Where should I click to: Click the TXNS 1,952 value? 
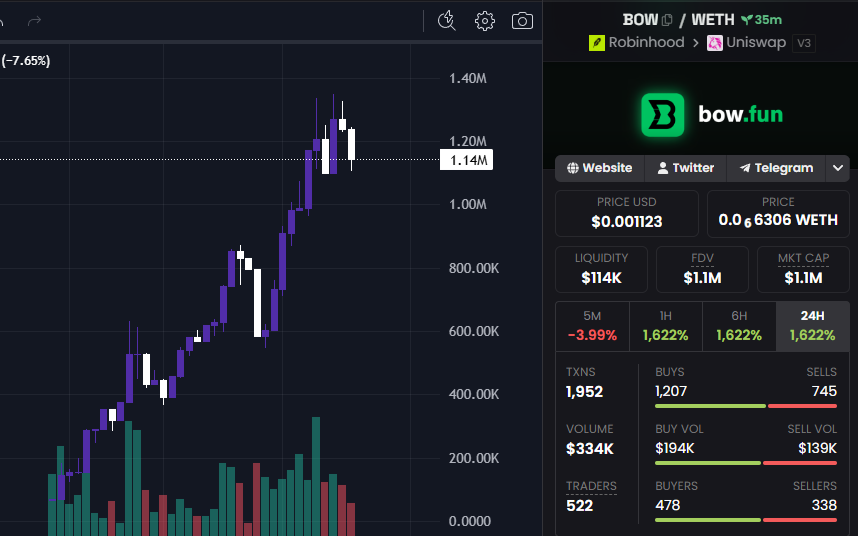(584, 392)
